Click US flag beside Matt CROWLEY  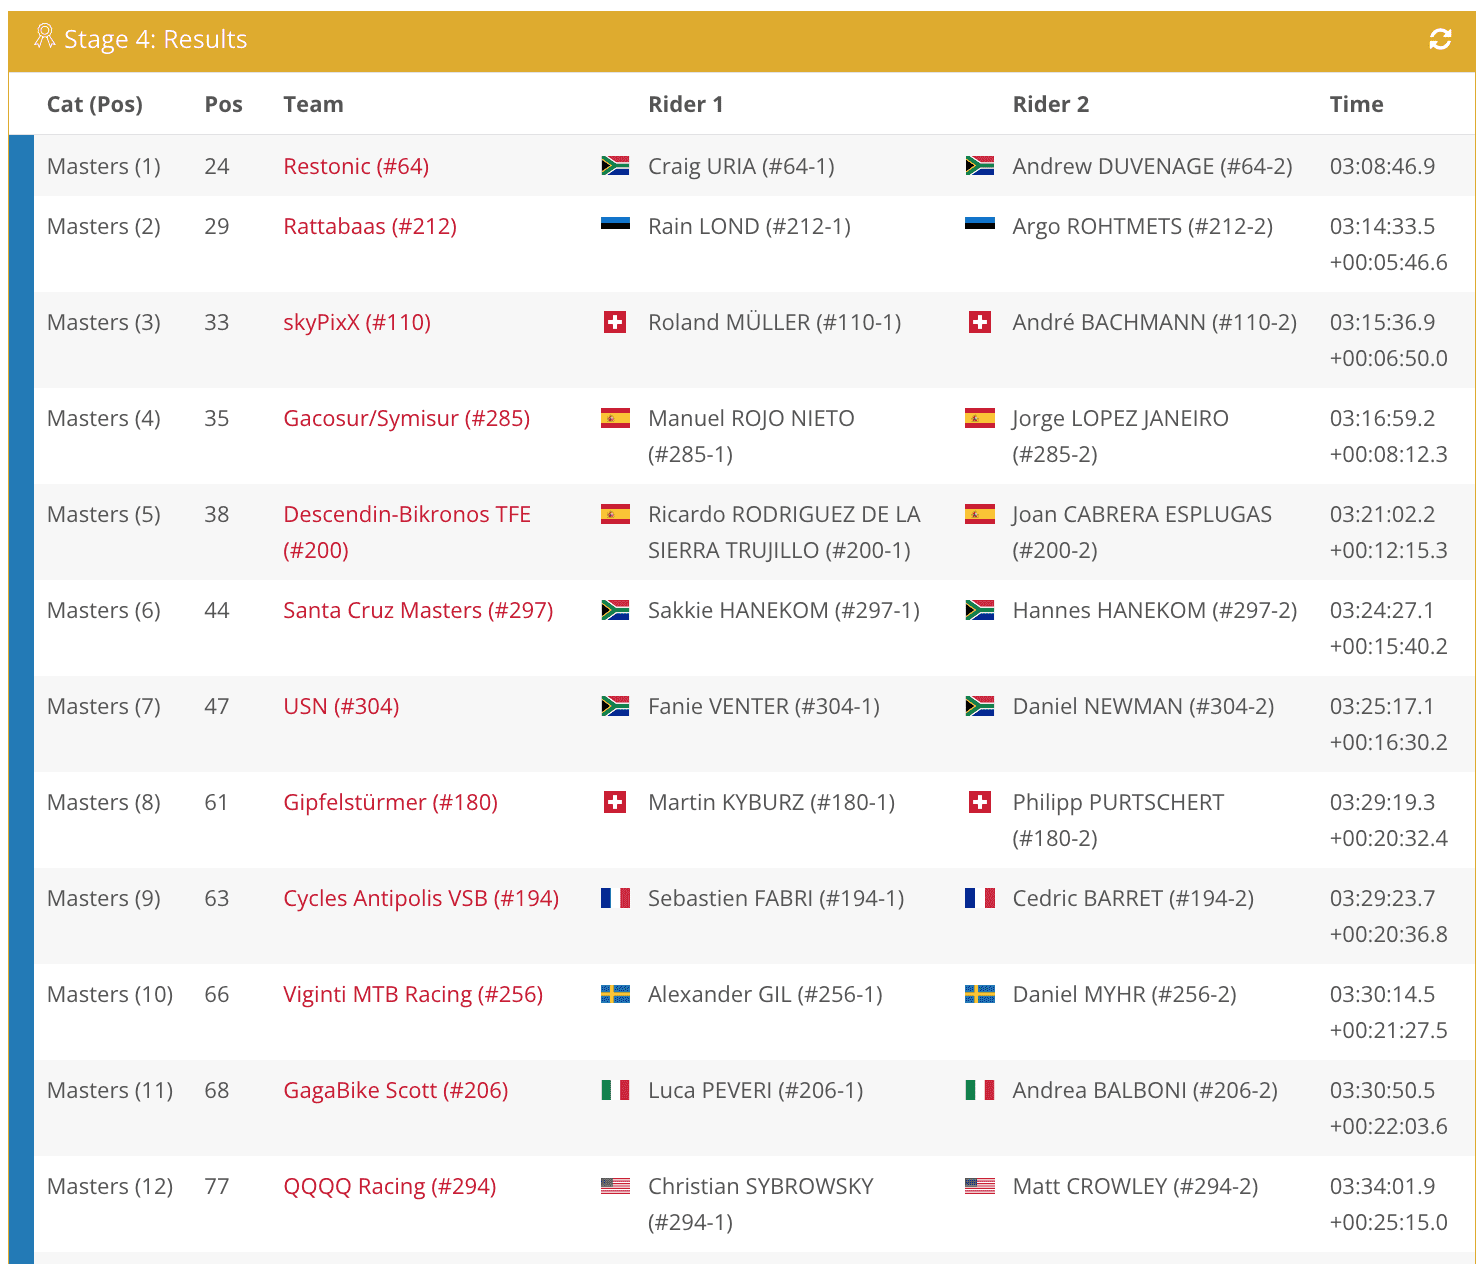[x=979, y=1186]
